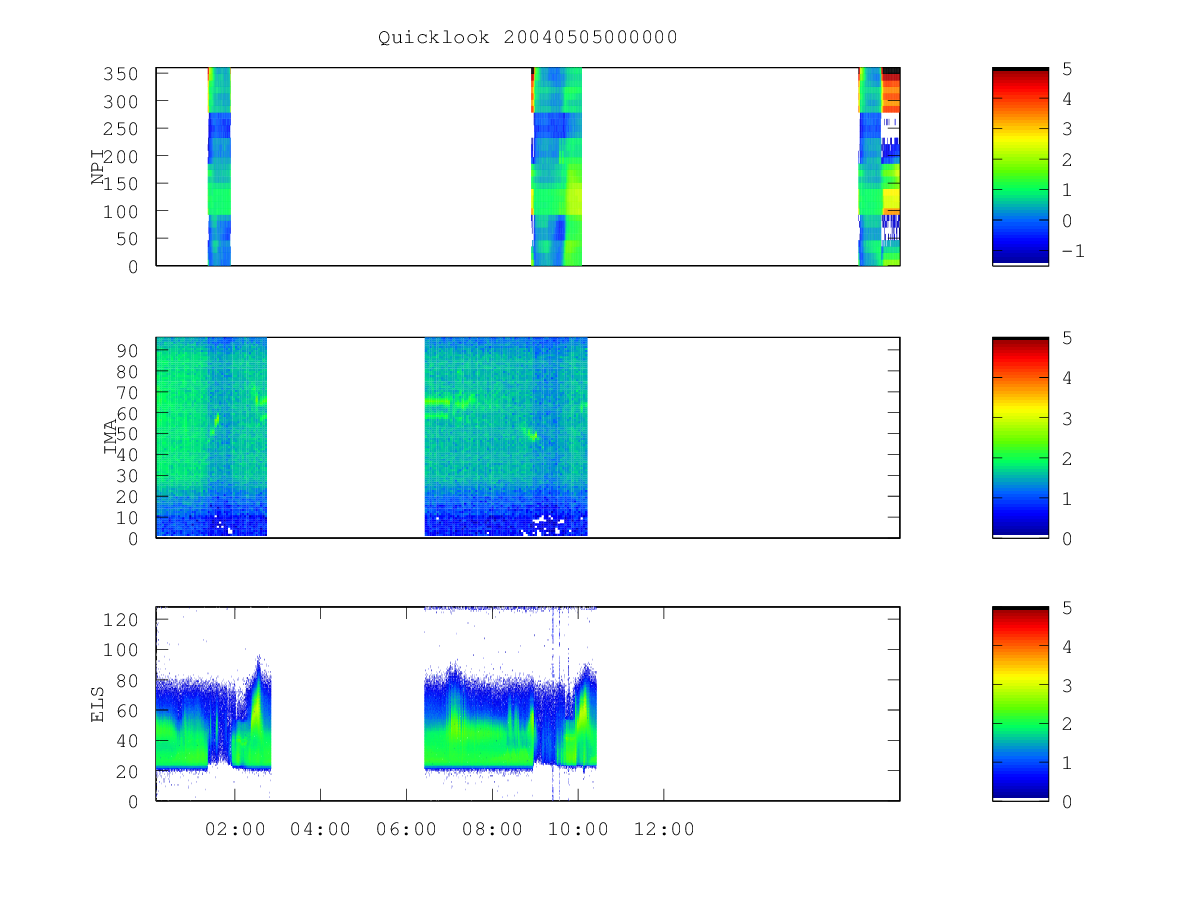
Task: Click the 4 label on ELS colorbar
Action: pos(1067,646)
